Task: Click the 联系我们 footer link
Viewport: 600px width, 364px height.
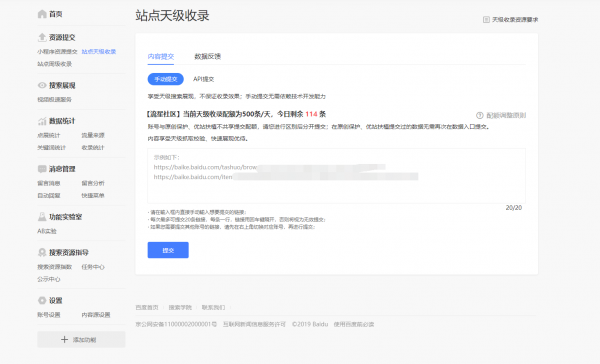Action: coord(214,307)
